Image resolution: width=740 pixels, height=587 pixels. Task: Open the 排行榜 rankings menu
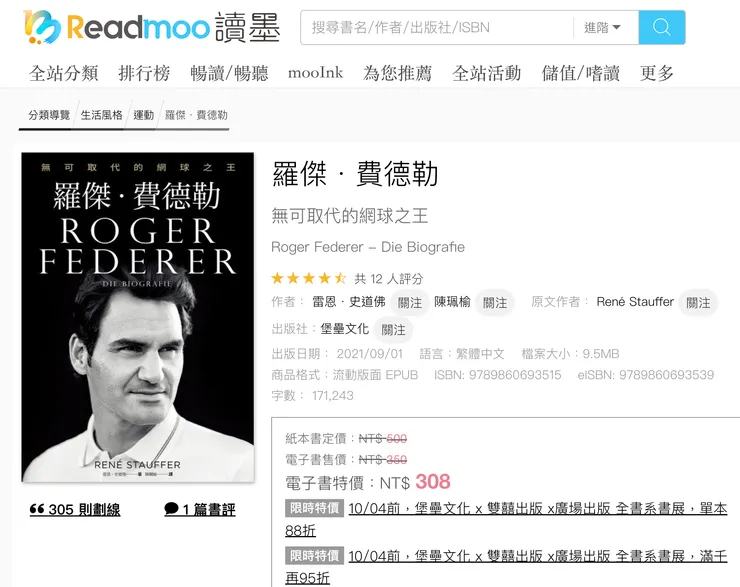pos(144,73)
